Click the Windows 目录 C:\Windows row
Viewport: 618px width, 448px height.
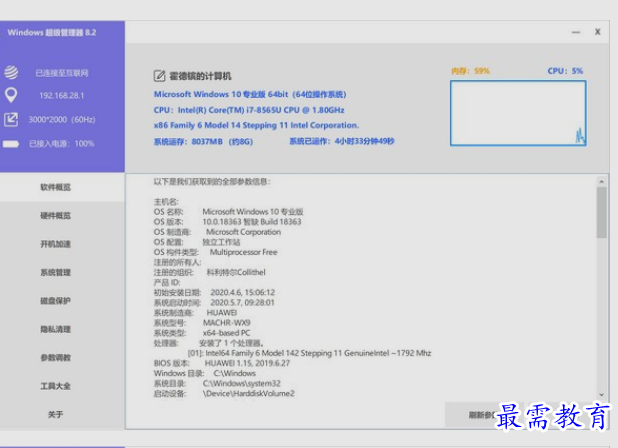click(x=205, y=373)
